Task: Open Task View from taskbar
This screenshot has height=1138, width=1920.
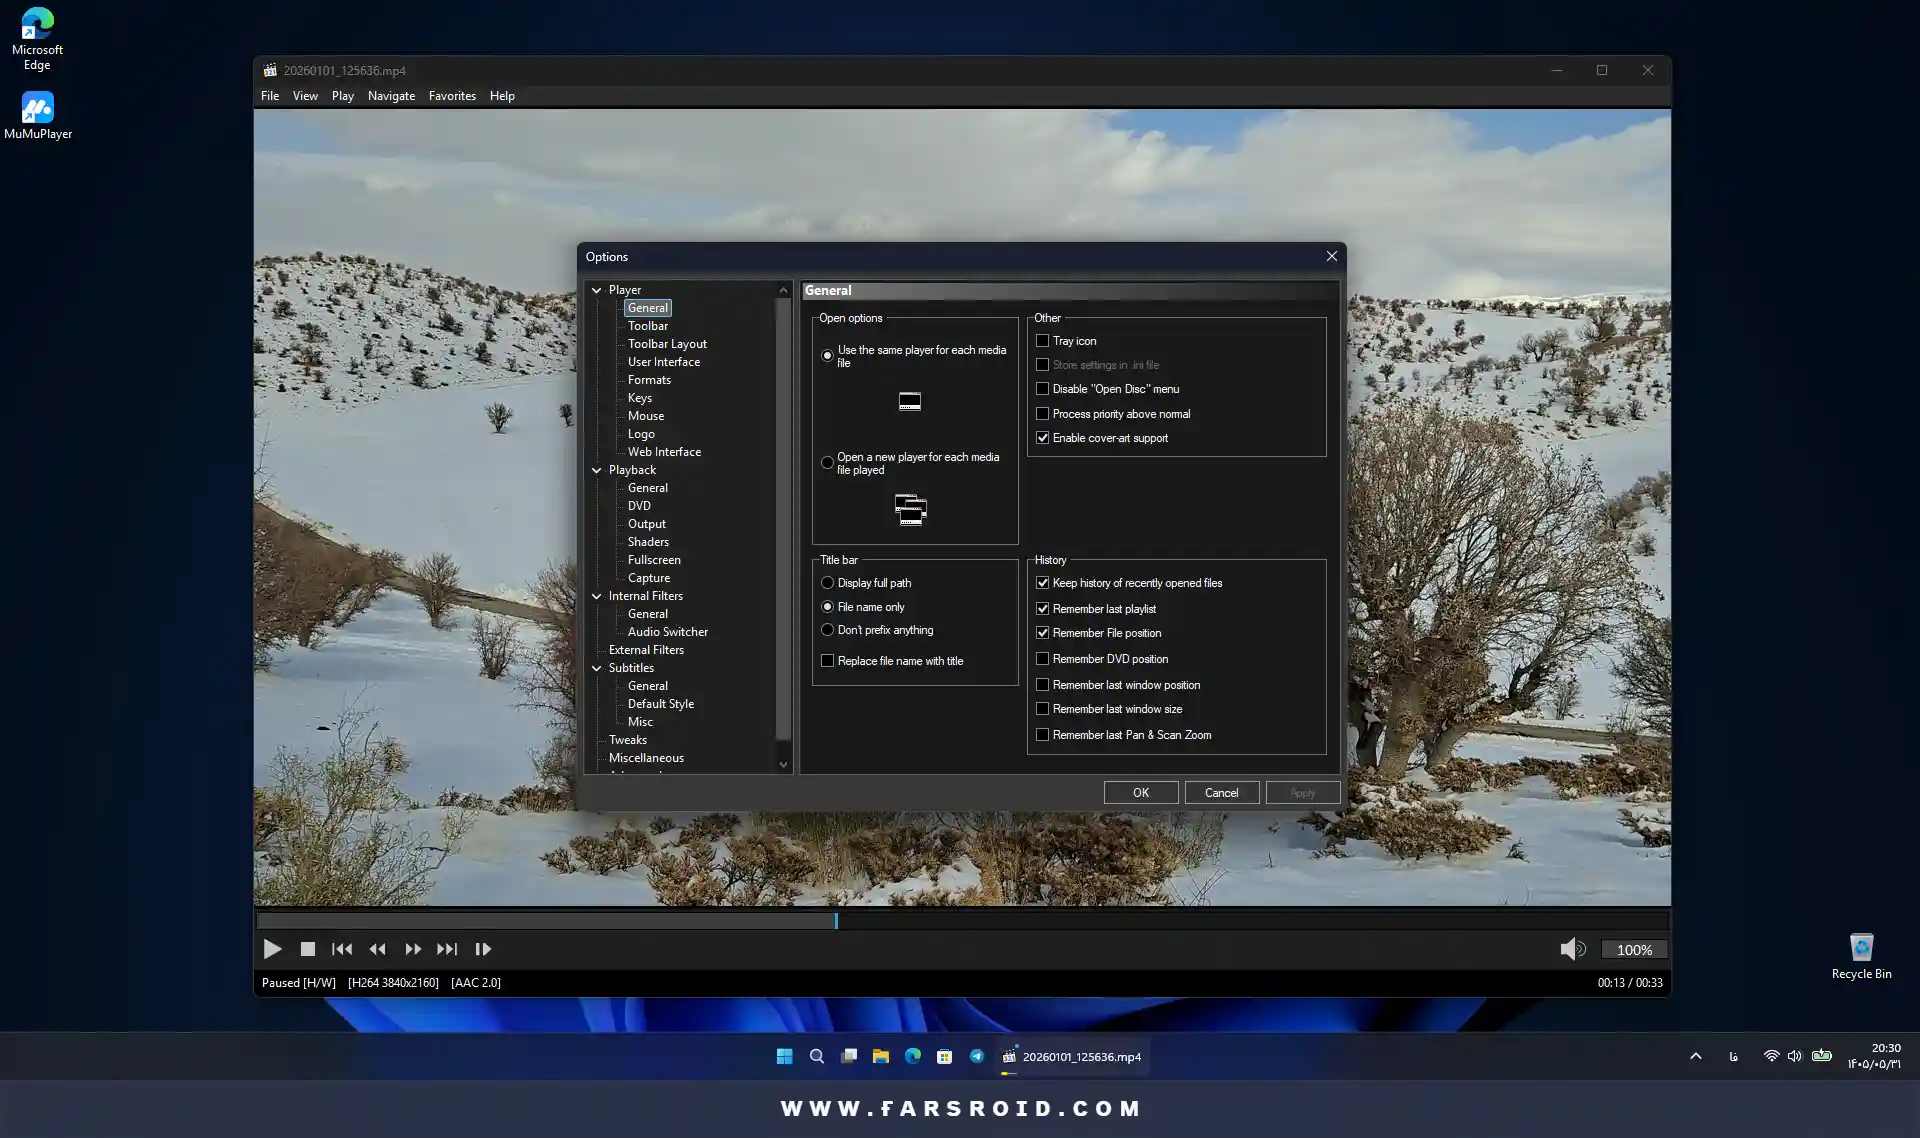Action: [849, 1056]
